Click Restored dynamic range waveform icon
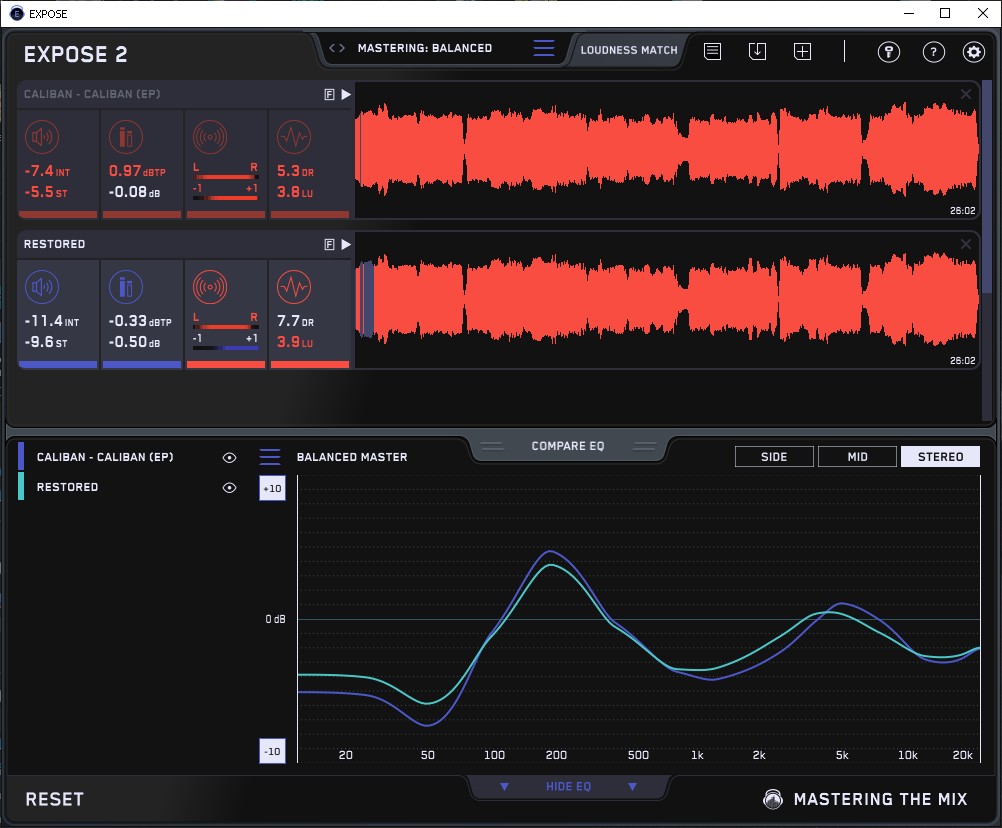 click(294, 287)
